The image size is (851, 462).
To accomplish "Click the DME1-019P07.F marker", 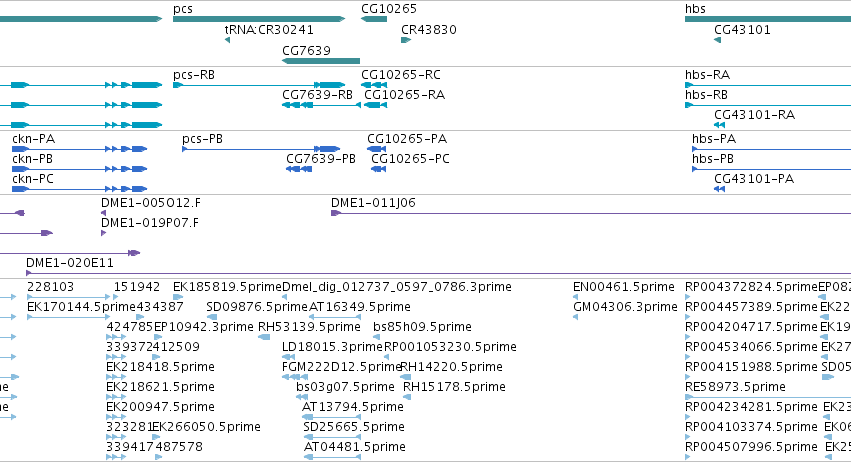I will point(104,233).
